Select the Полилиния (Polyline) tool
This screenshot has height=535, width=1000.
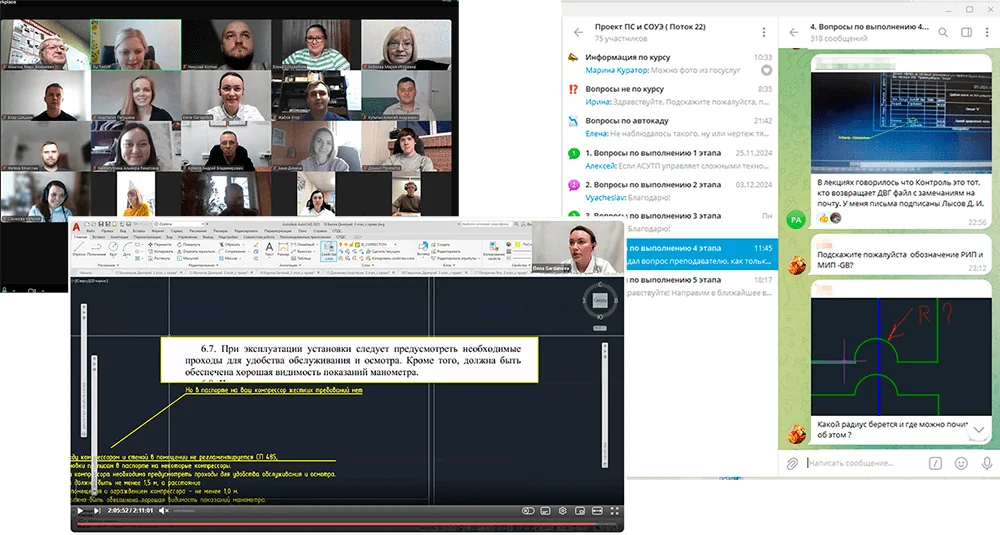click(96, 248)
